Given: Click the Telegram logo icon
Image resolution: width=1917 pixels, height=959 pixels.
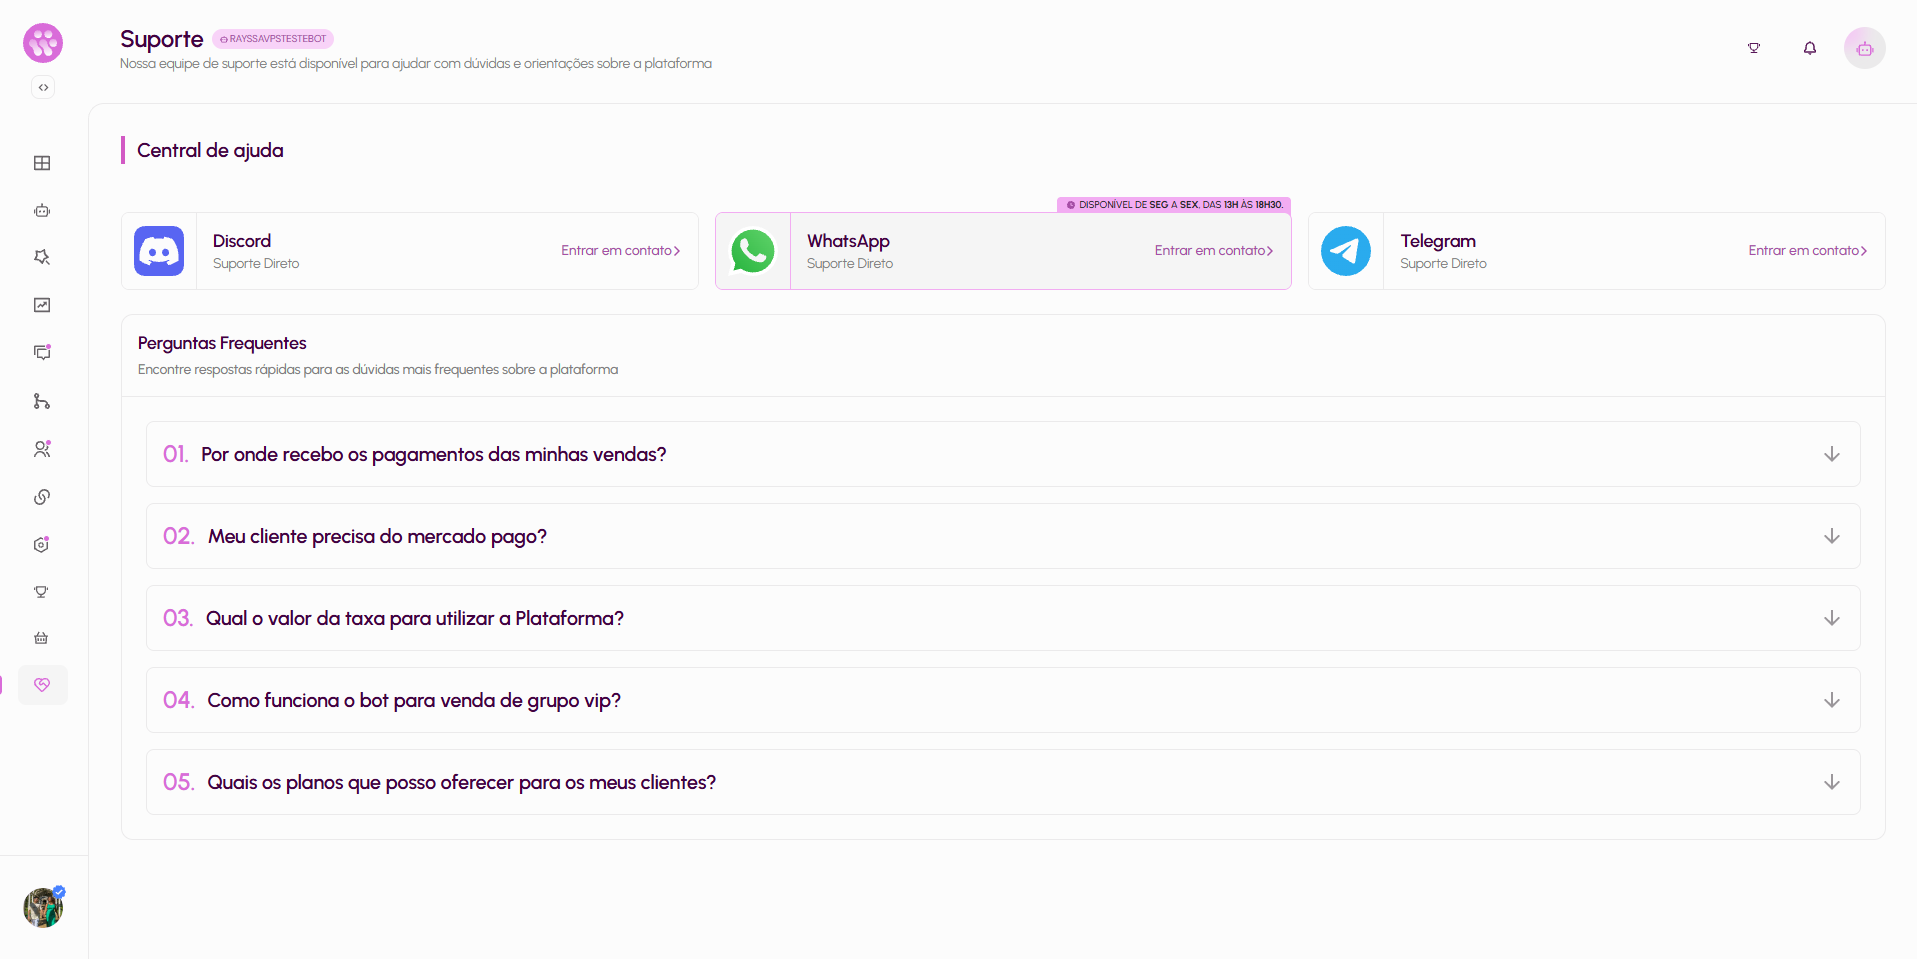Looking at the screenshot, I should [1346, 251].
